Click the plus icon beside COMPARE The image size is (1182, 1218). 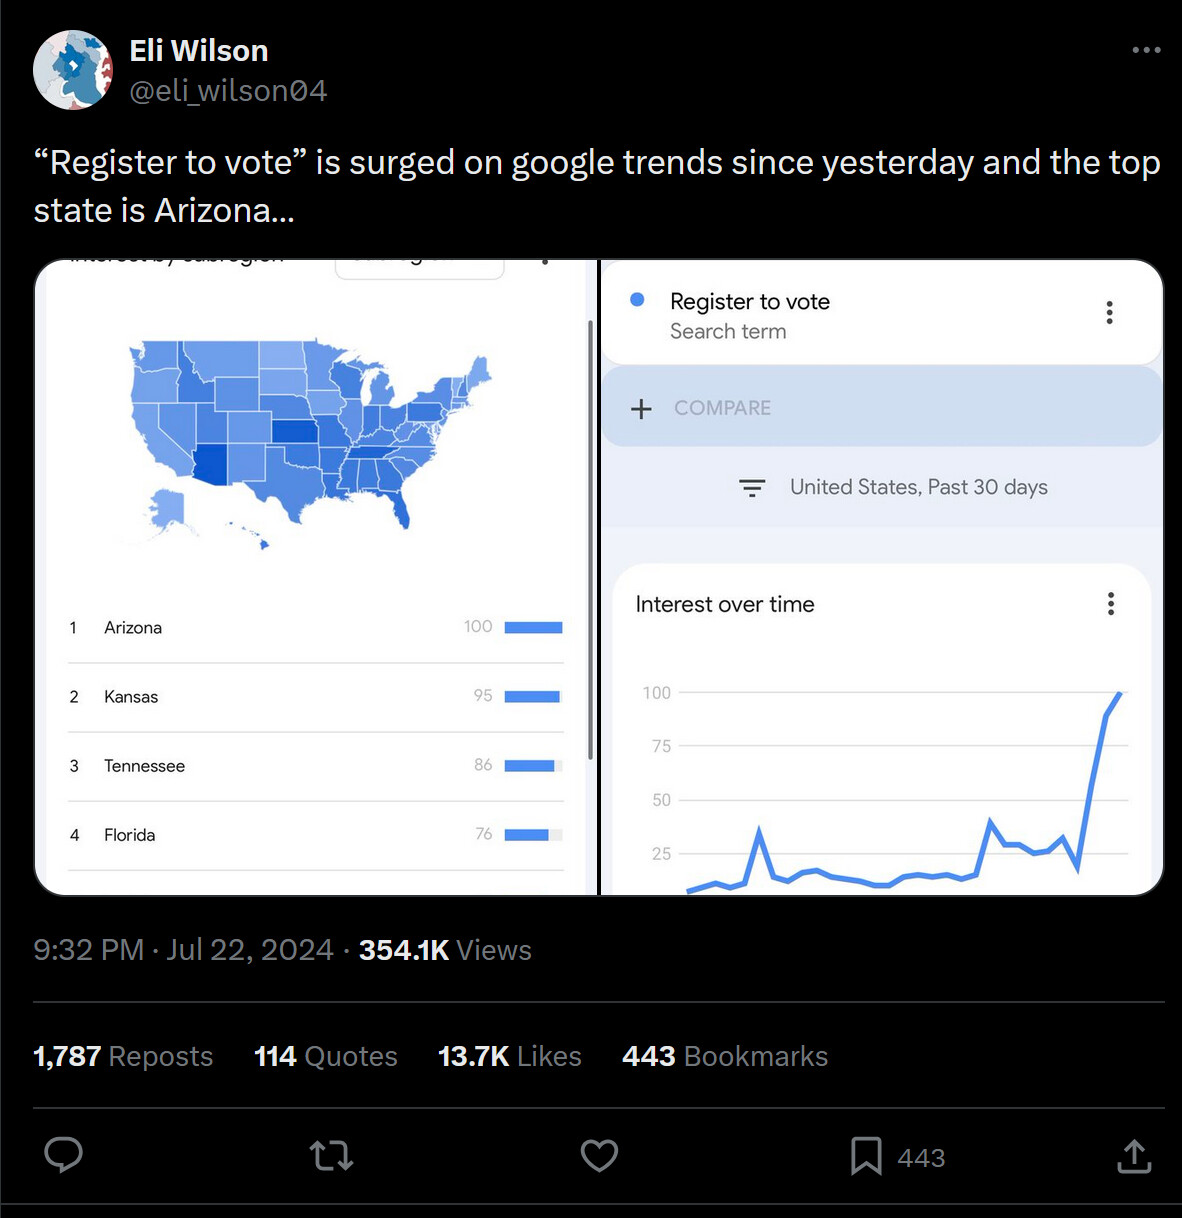pos(641,408)
